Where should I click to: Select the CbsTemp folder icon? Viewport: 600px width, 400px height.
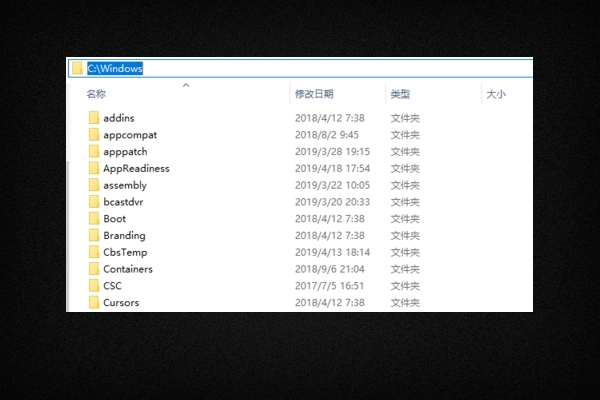[94, 252]
